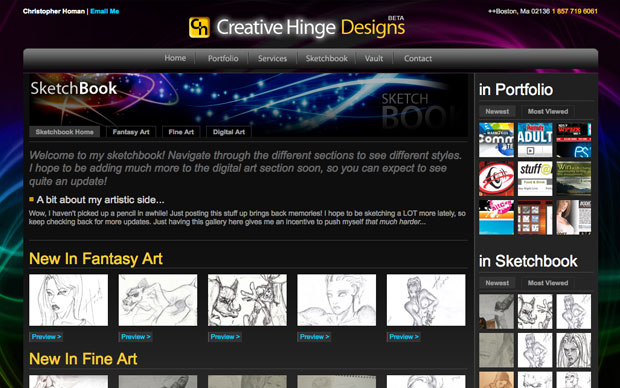Open the WFNX PS portfolio thumbnail
Image resolution: width=620 pixels, height=388 pixels.
(574, 140)
